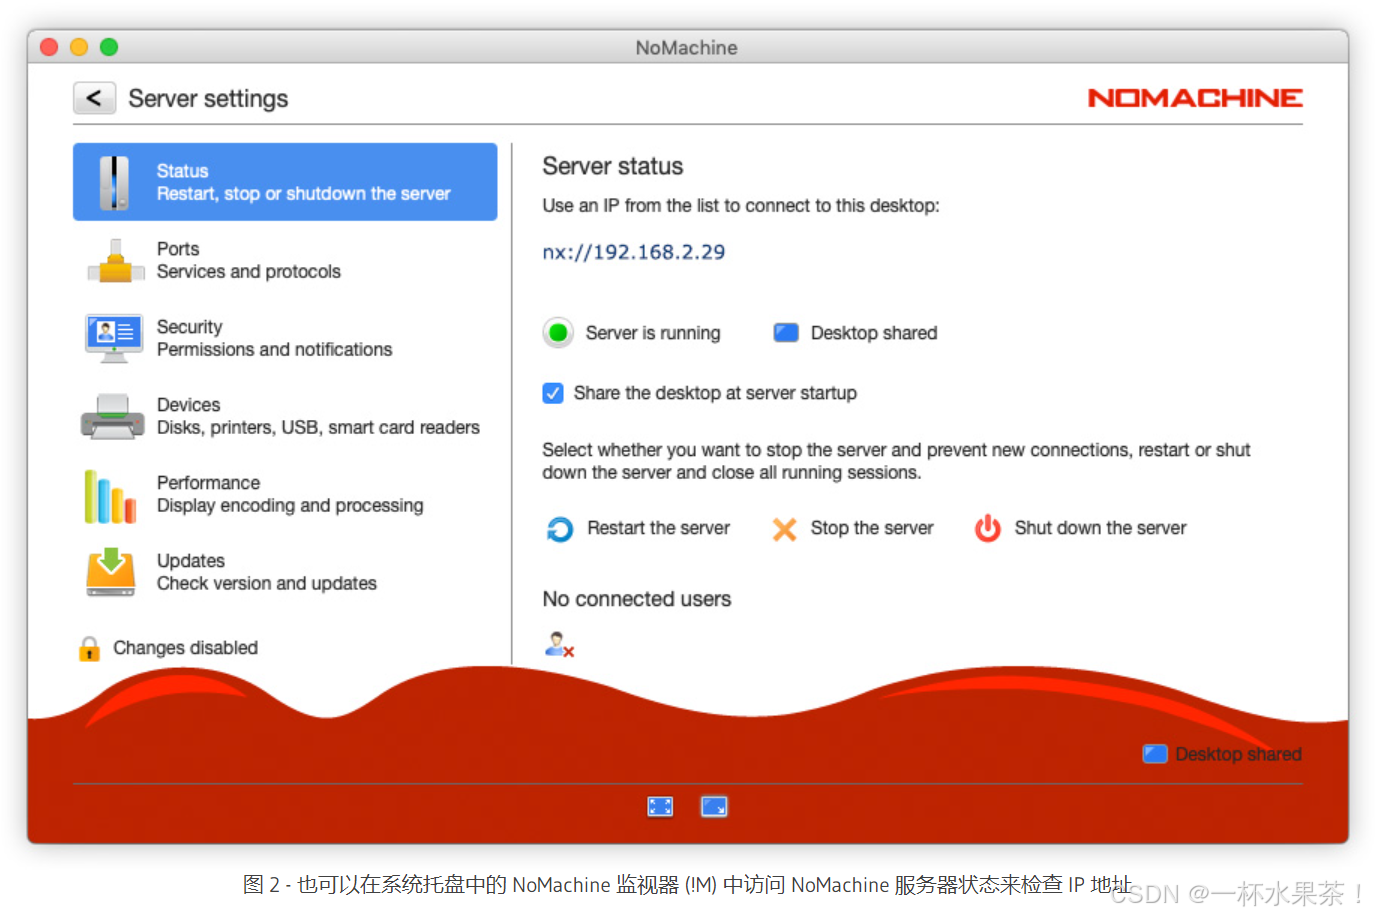Open Performance display encoding section
The height and width of the screenshot is (917, 1375).
click(285, 494)
